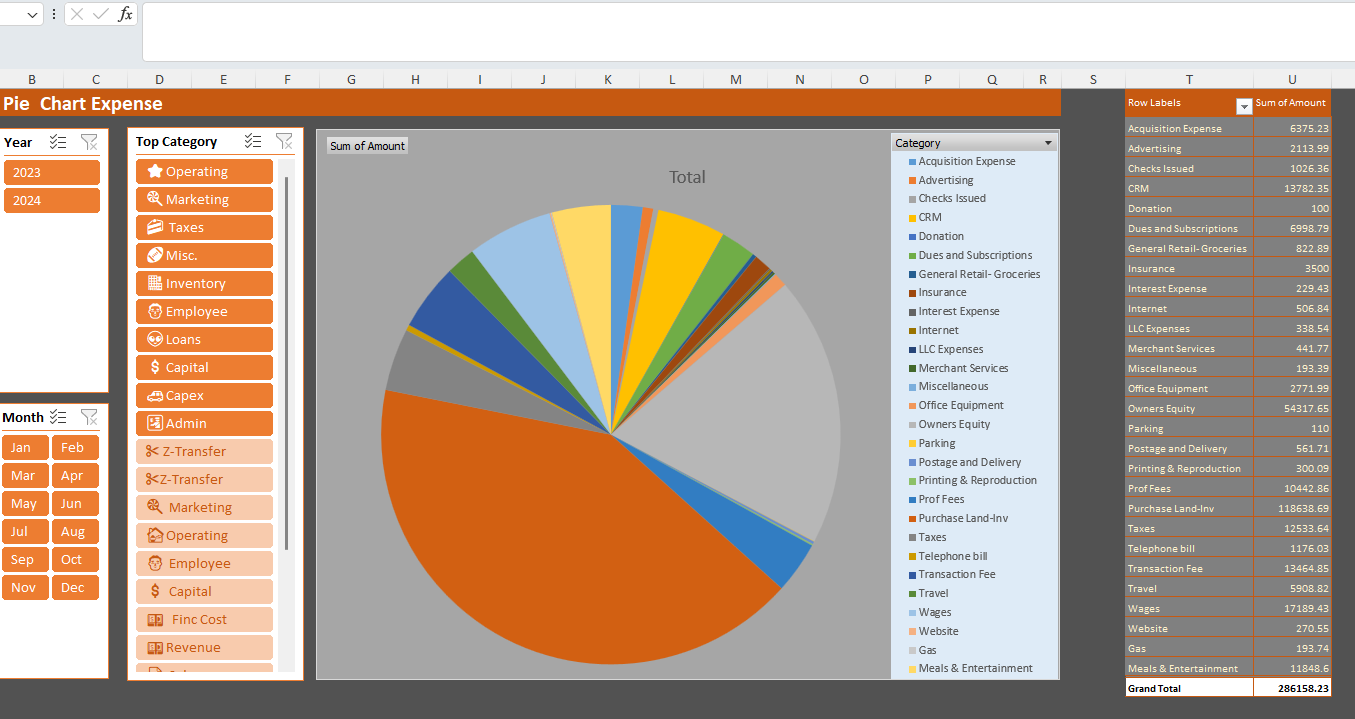Clear the filter on the Month slicer
This screenshot has height=719, width=1355.
coord(89,417)
